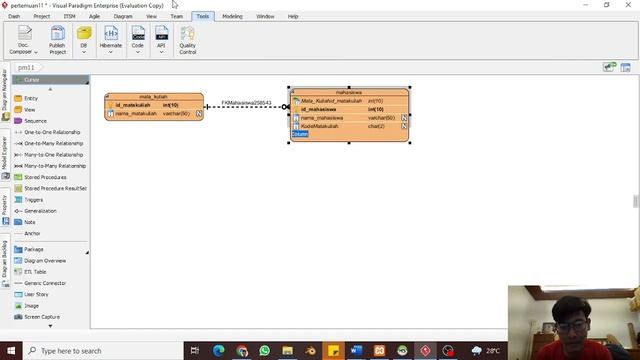Screen dimensions: 640x360
Task: Select the id_matakuliah column
Action: [x=133, y=105]
